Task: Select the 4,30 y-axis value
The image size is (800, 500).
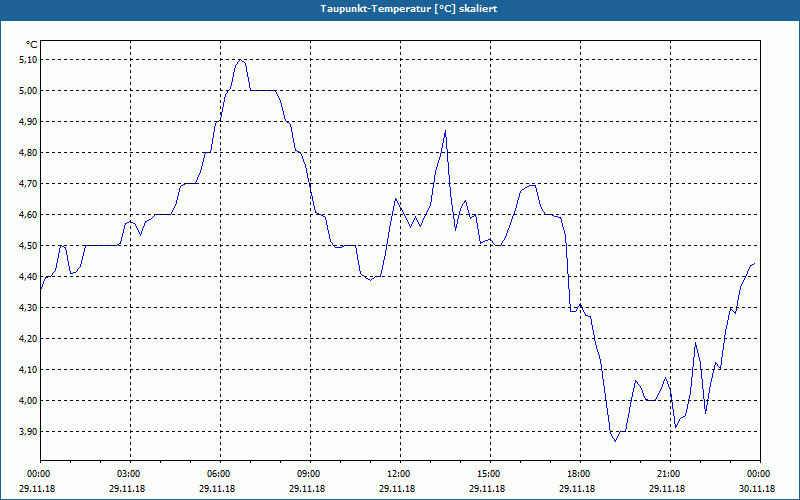Action: (28, 308)
